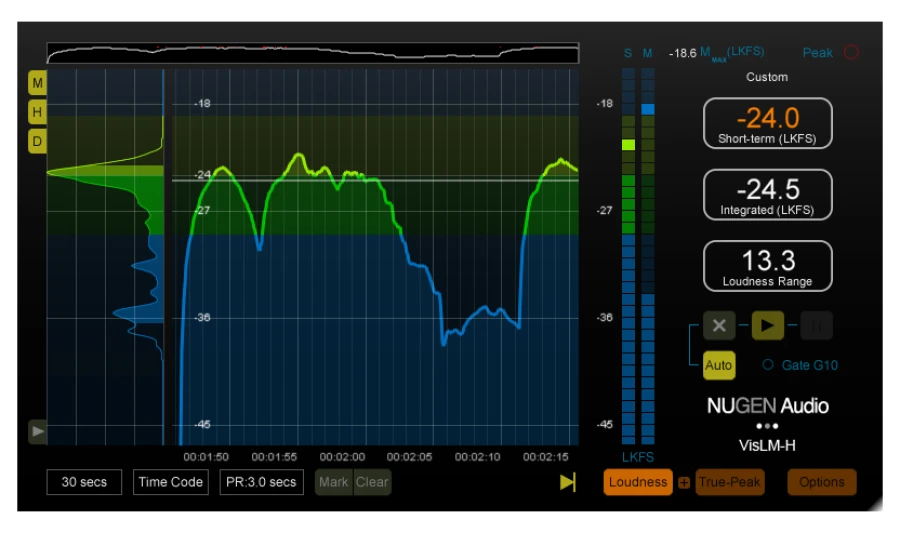Screen dimensions: 900x533
Task: Click the 00:01:55 timecode label
Action: coord(274,457)
